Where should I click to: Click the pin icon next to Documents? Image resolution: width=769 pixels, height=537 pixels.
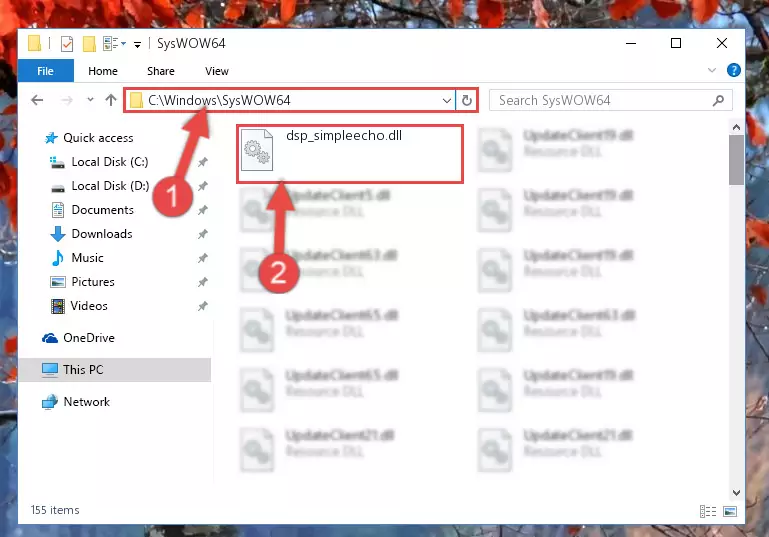point(203,210)
